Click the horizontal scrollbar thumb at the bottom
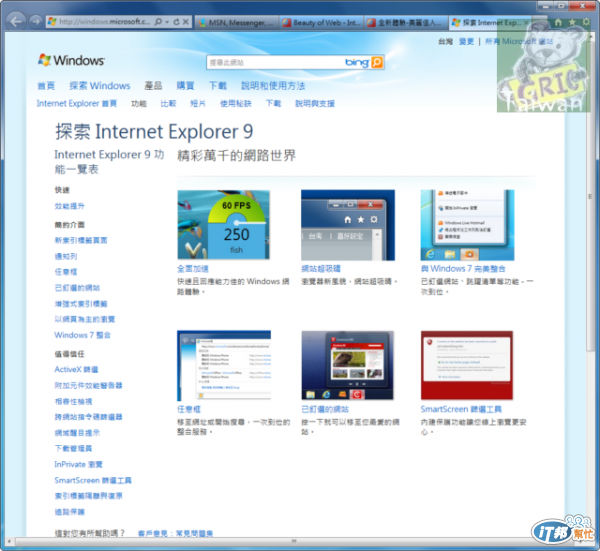The image size is (600, 551). (294, 541)
